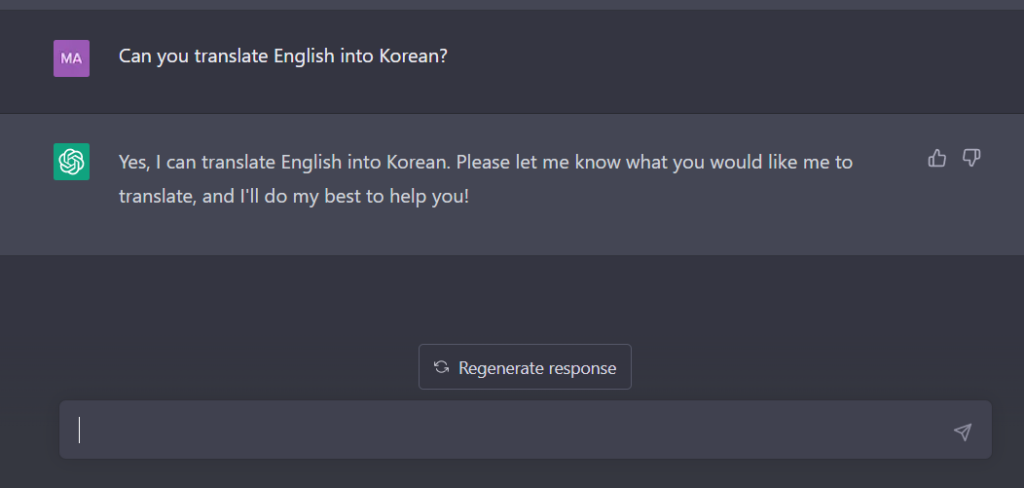Give the response a thumbs down
1024x488 pixels.
pos(971,158)
